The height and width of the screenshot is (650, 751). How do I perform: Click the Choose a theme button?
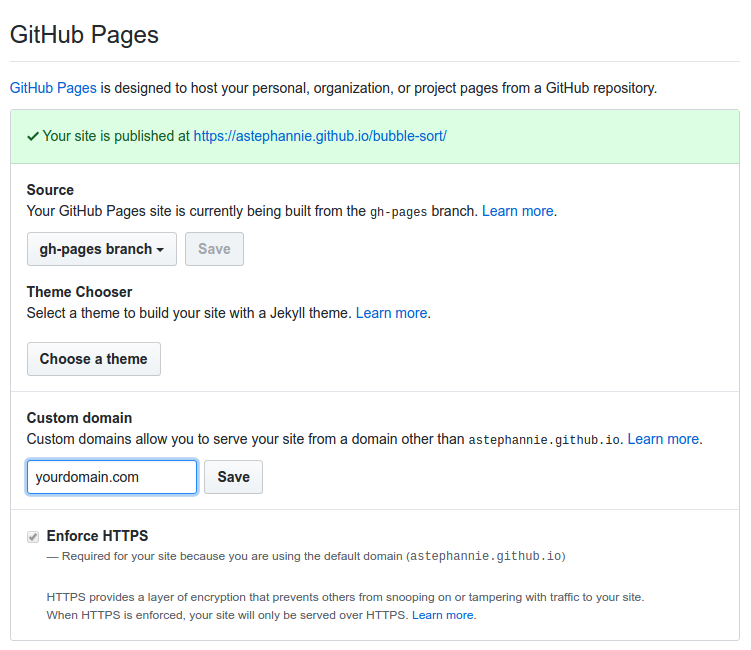[x=94, y=359]
